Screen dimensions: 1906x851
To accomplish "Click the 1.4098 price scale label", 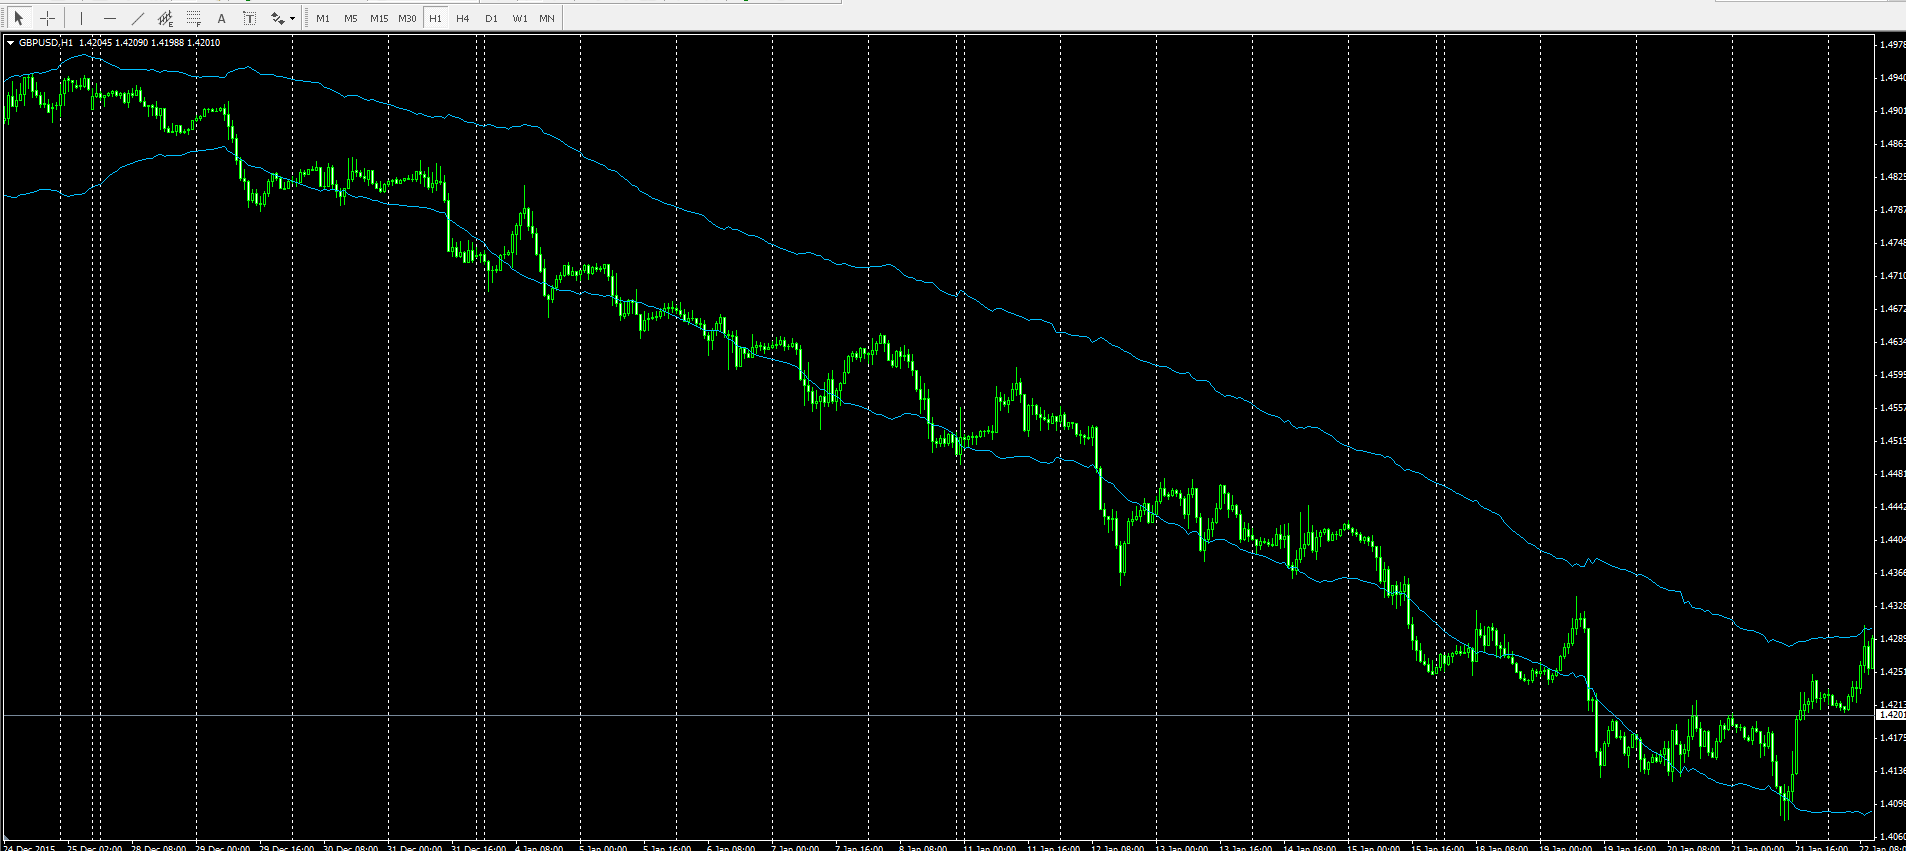I will 1892,803.
